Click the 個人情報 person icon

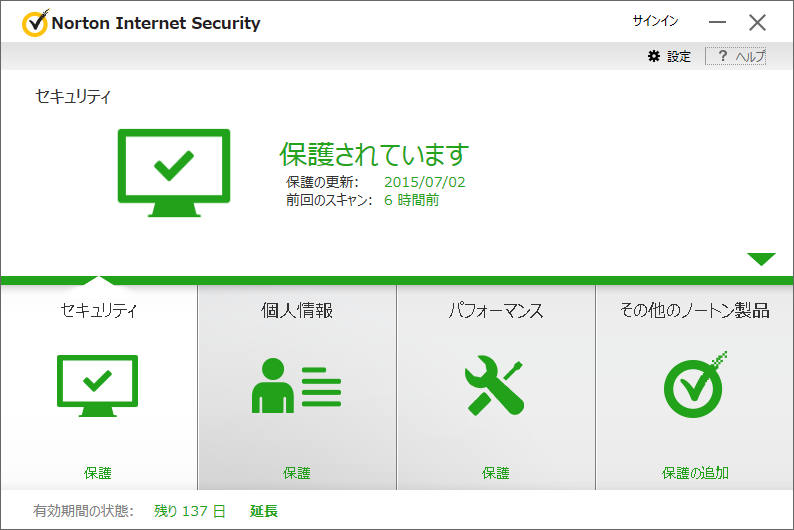pyautogui.click(x=296, y=386)
